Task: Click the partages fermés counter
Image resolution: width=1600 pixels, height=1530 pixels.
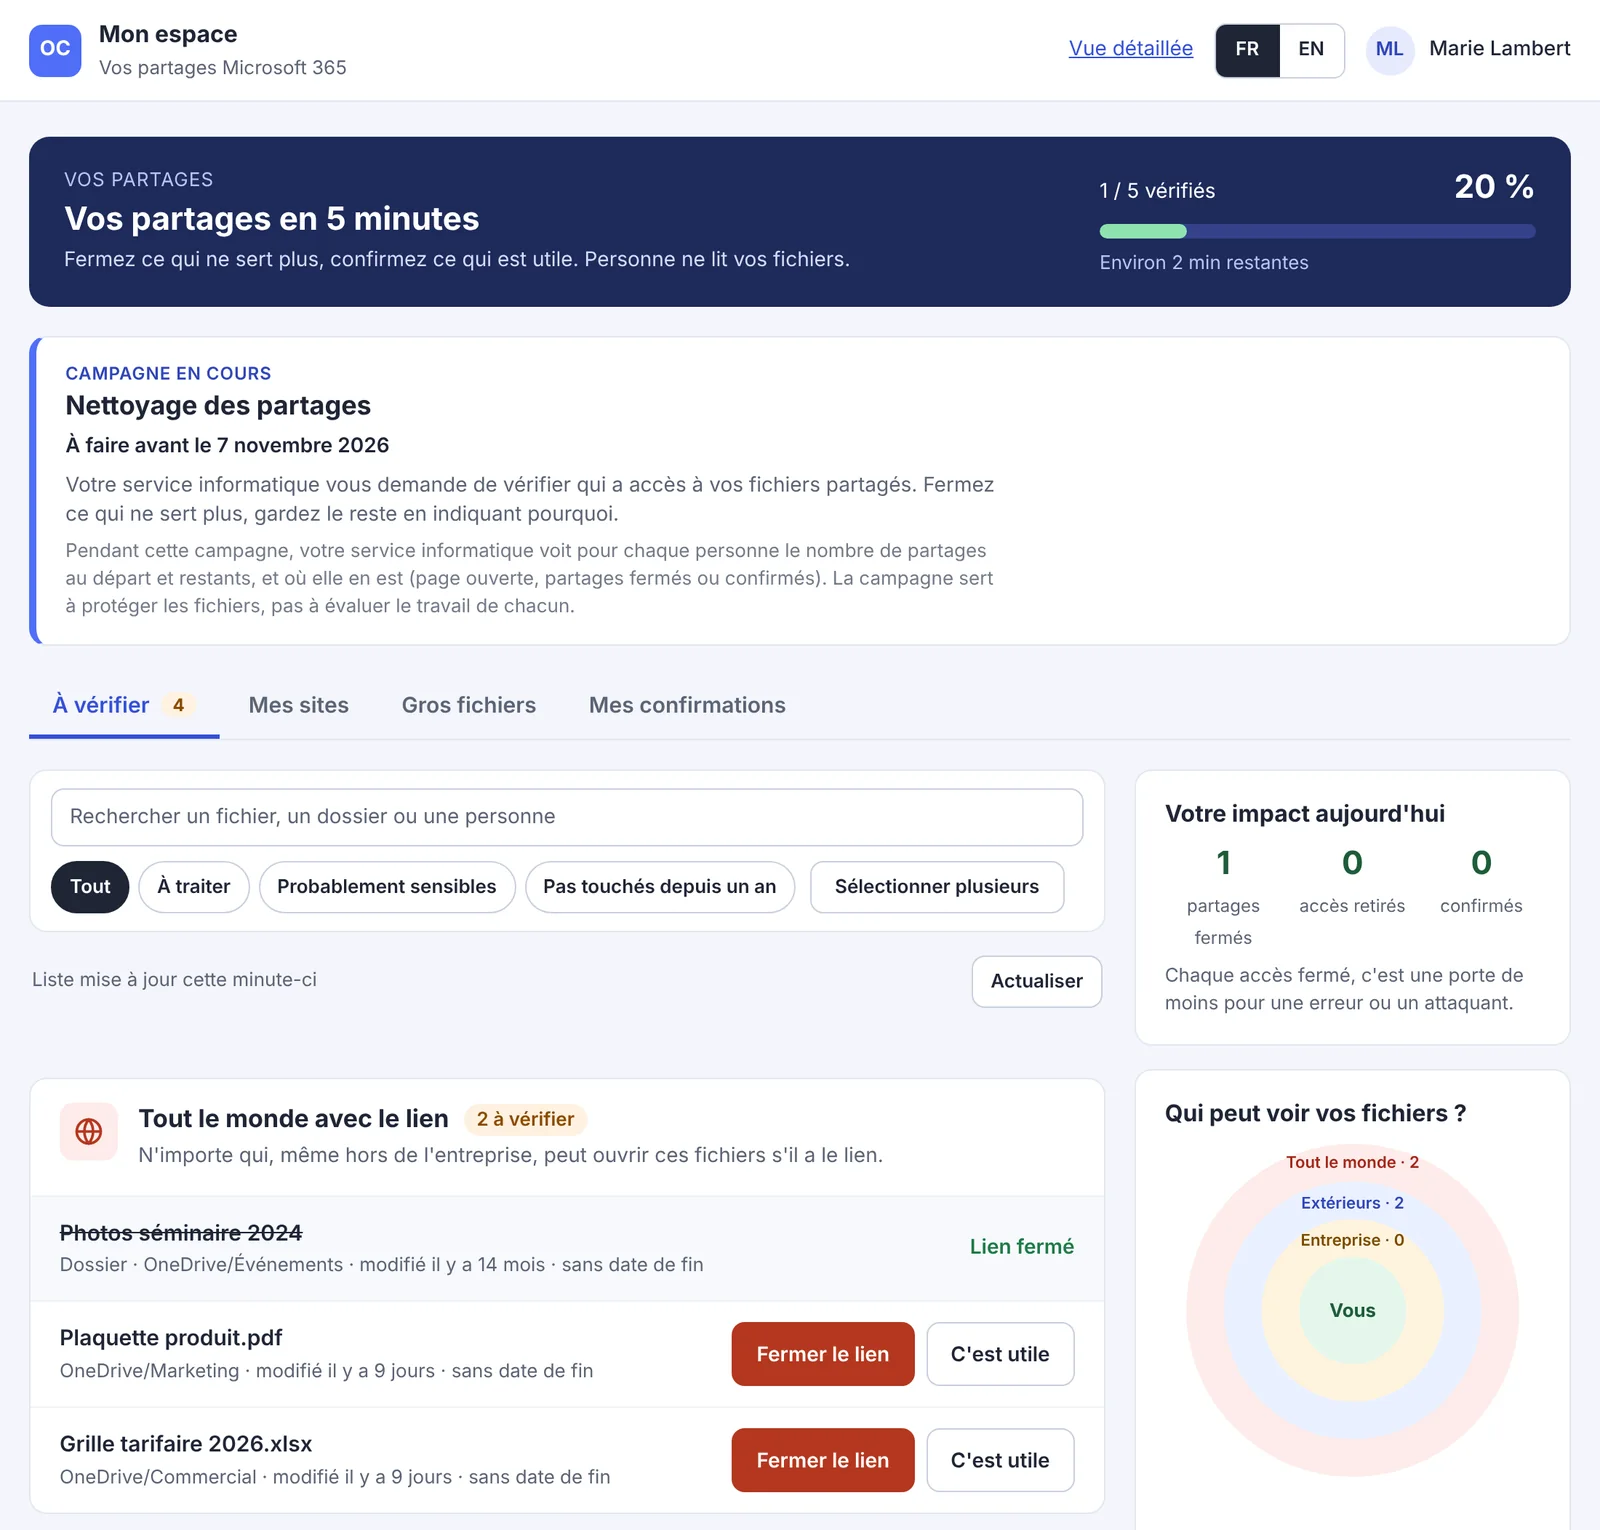Action: tap(1223, 897)
